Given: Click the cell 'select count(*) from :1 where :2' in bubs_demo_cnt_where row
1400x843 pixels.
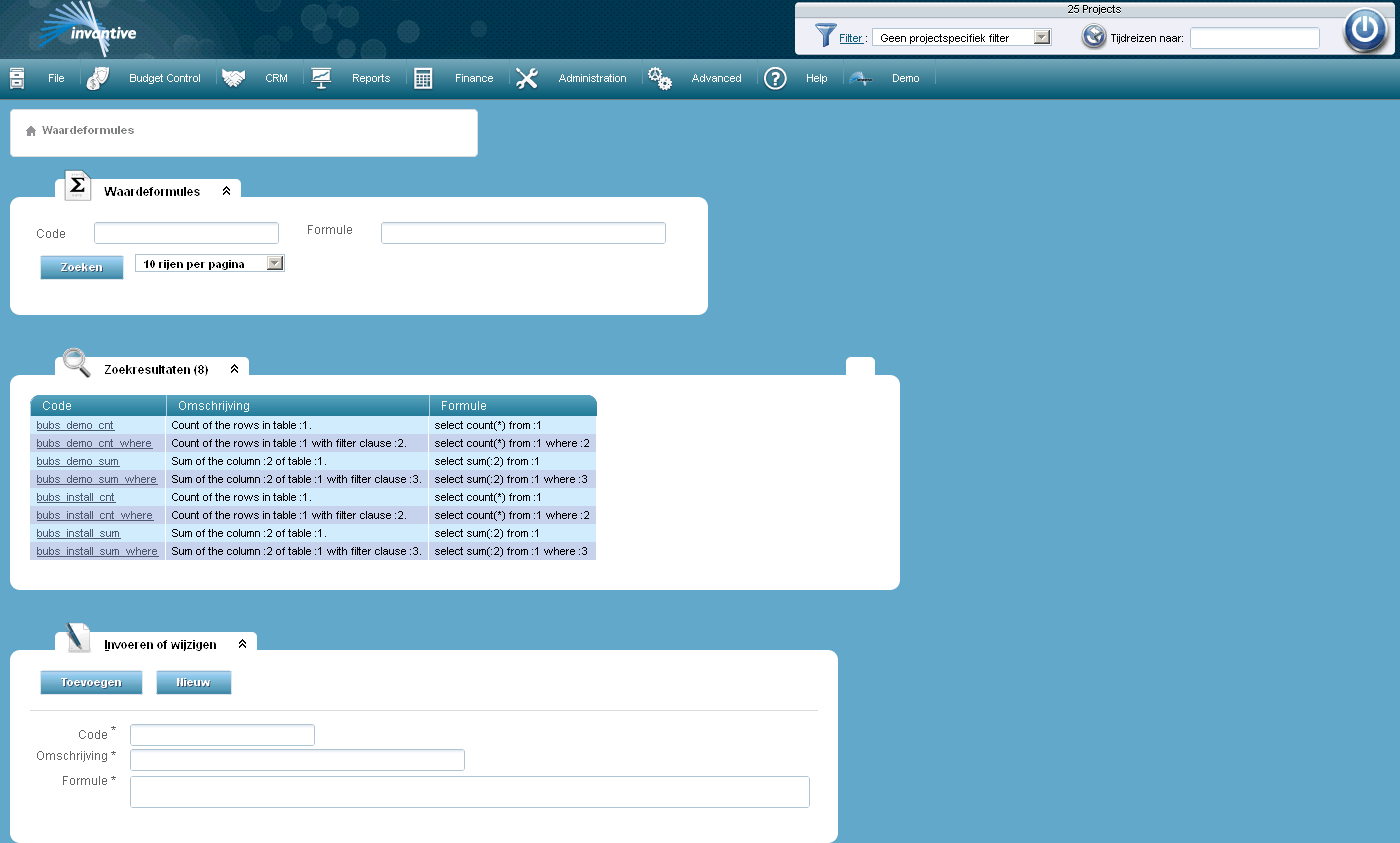Looking at the screenshot, I should click(x=512, y=443).
